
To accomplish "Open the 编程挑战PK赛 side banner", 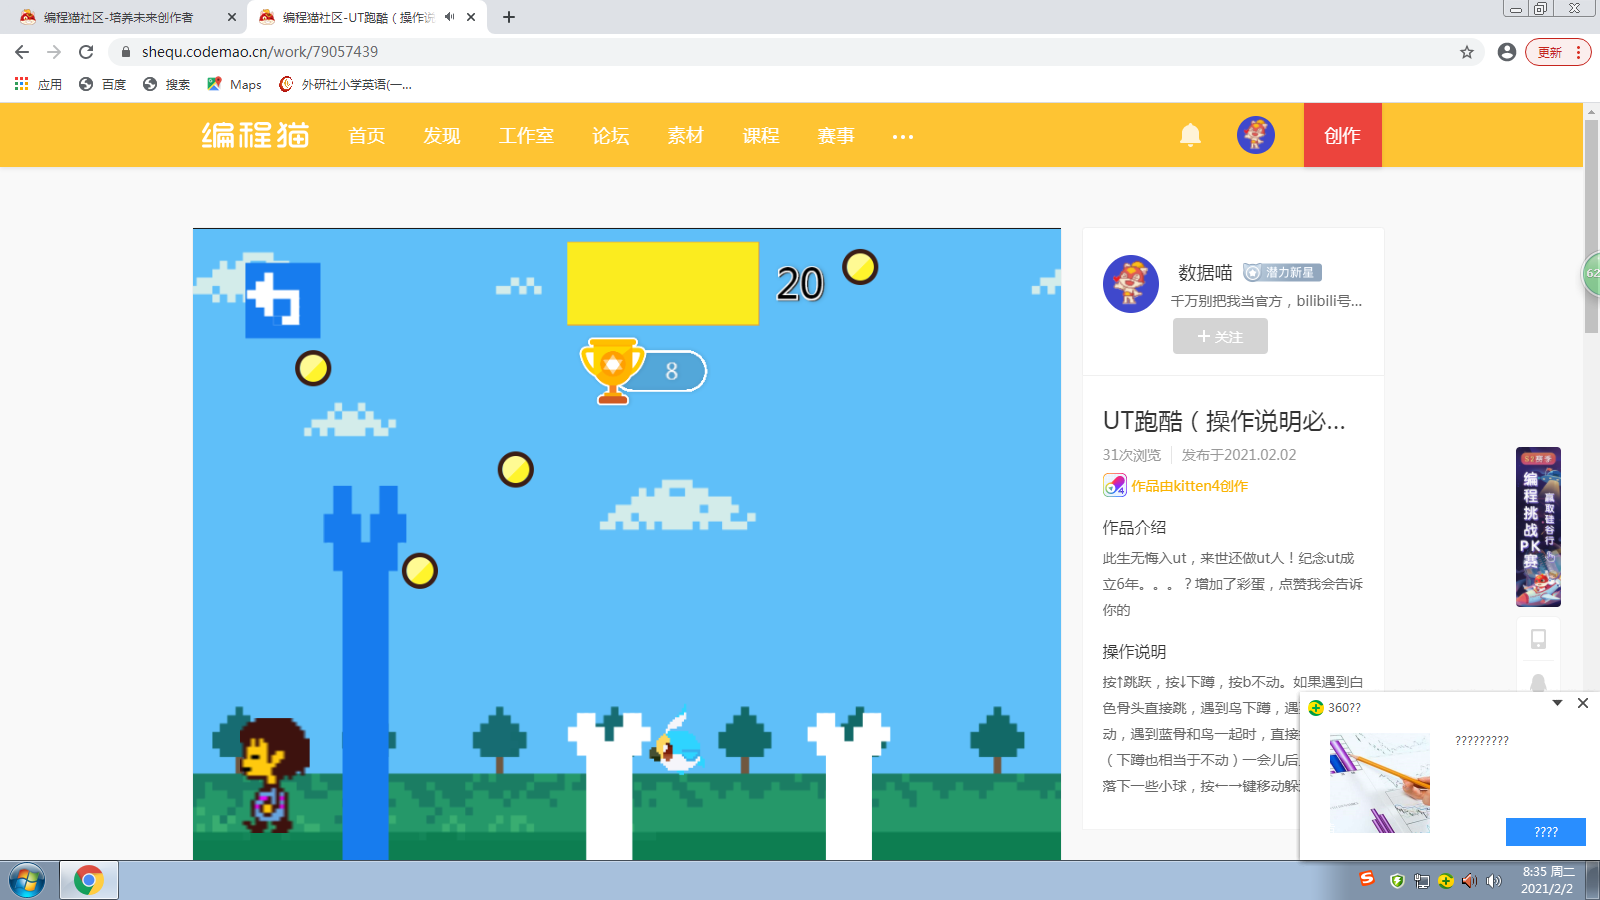I will [x=1538, y=527].
